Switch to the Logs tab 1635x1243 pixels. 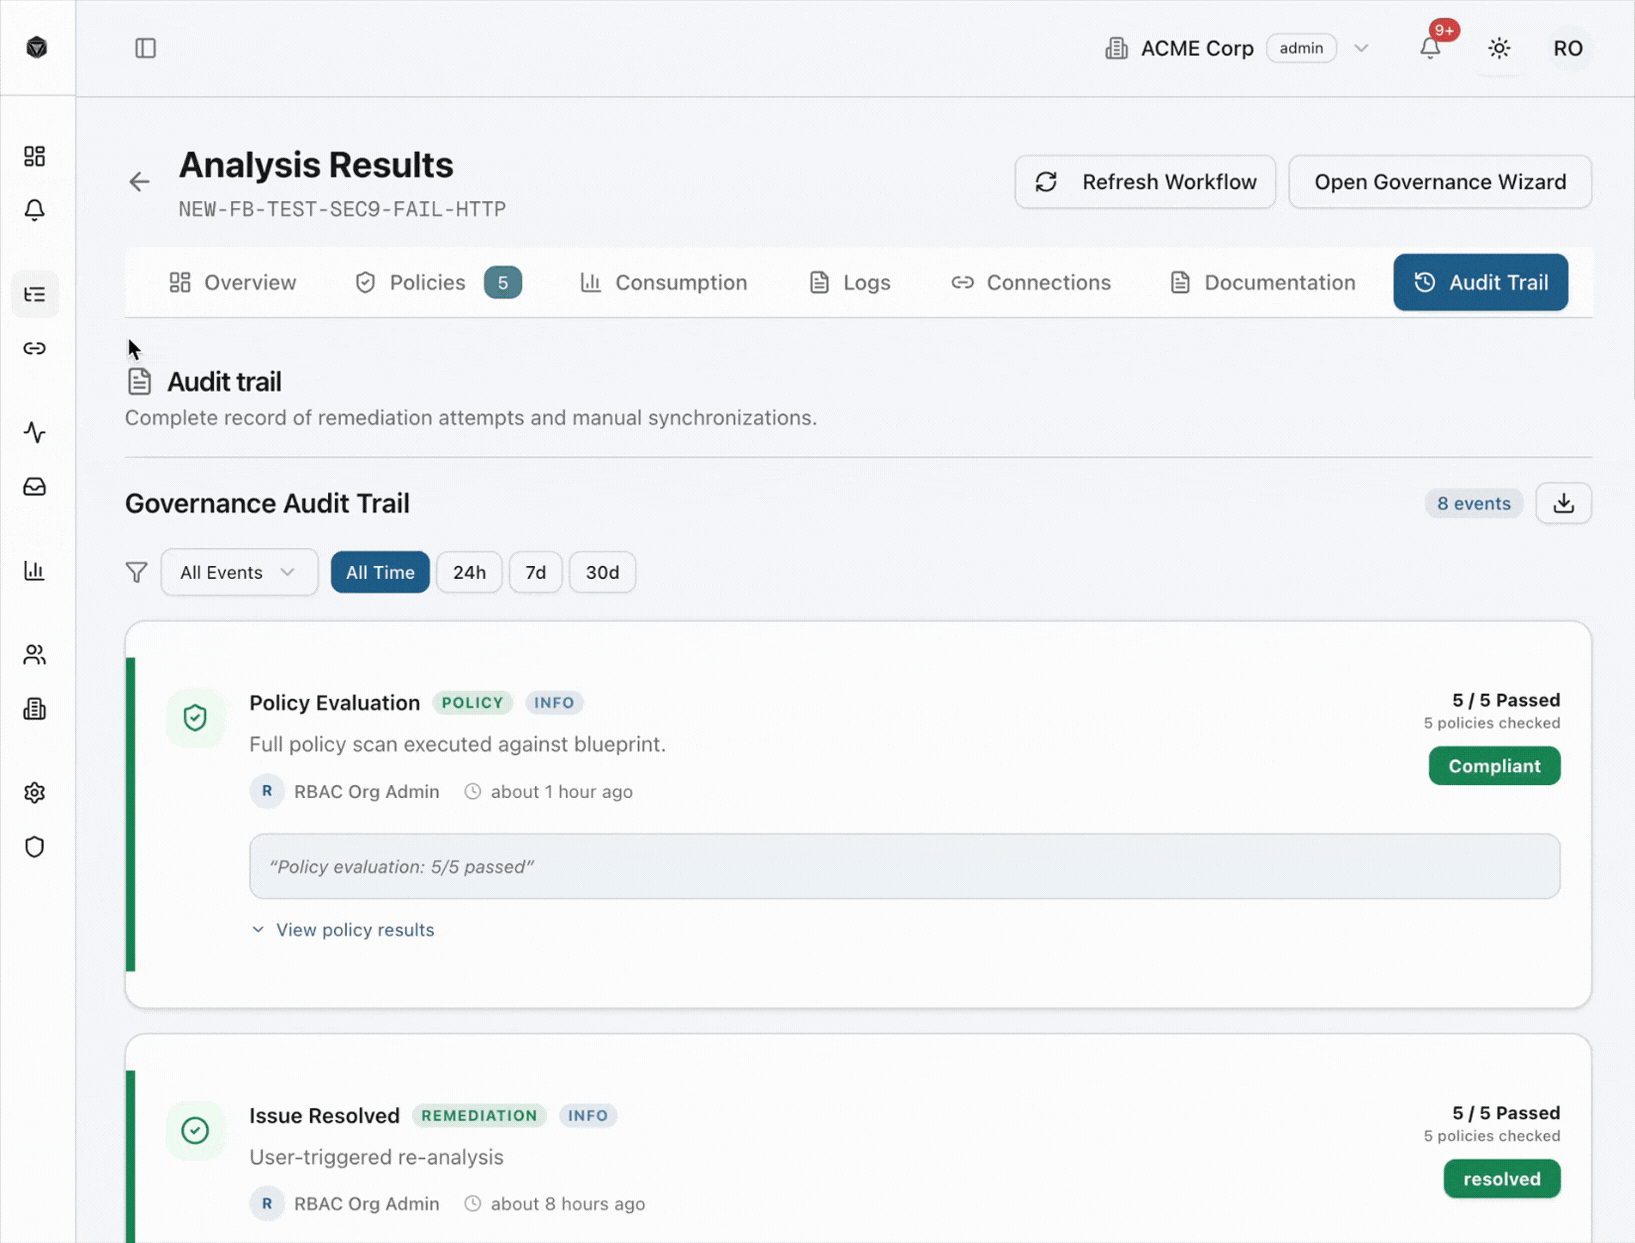(849, 282)
